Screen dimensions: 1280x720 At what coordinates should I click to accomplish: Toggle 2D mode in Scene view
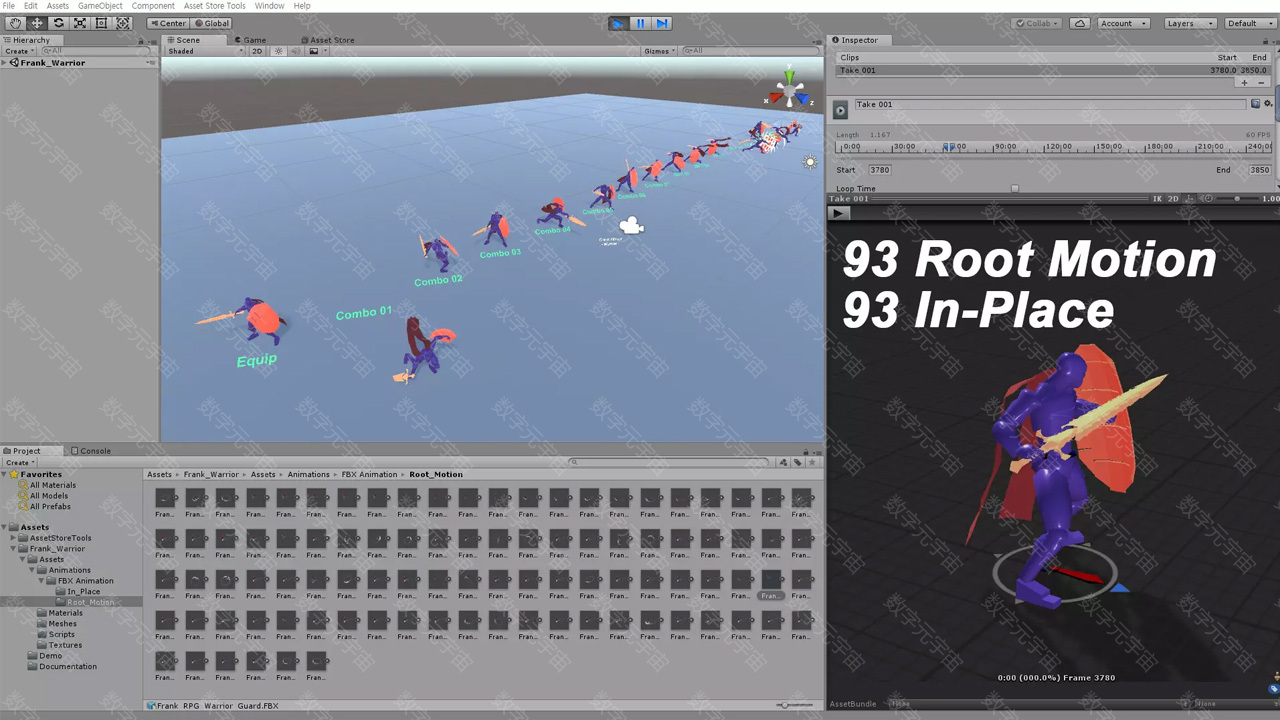(257, 51)
